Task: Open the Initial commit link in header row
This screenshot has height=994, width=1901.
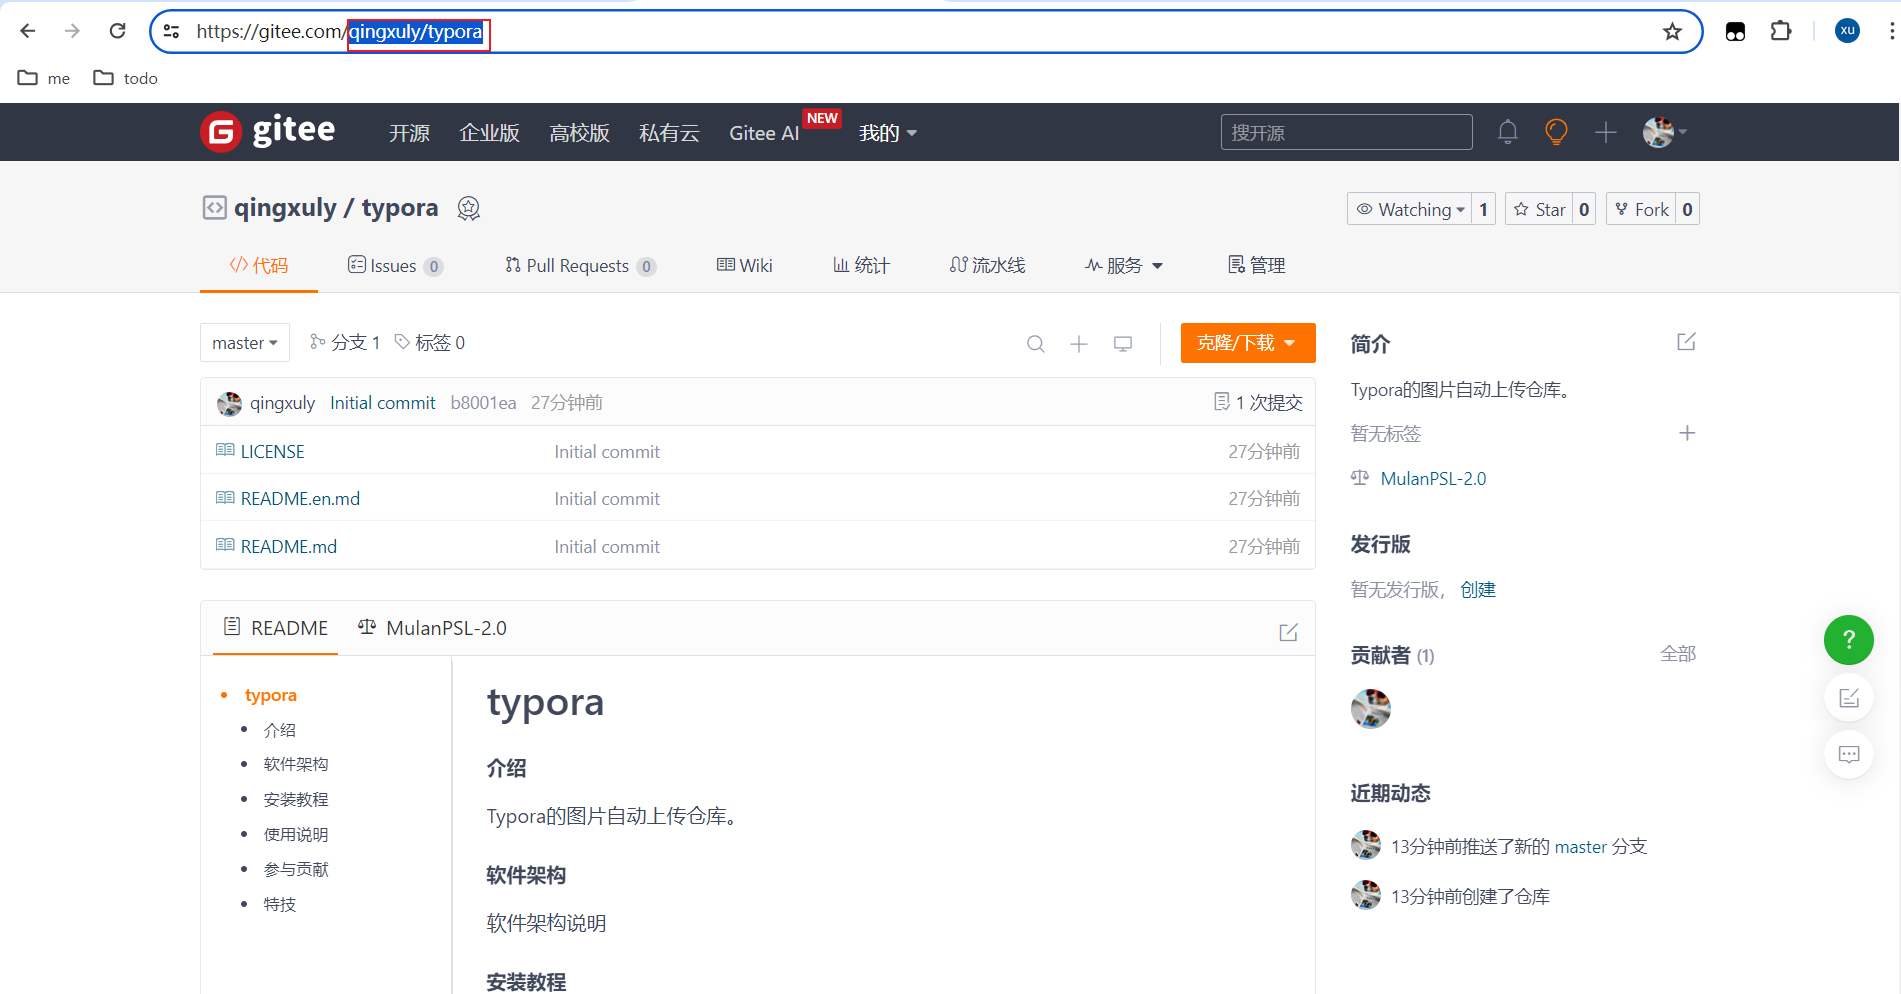Action: [x=383, y=402]
